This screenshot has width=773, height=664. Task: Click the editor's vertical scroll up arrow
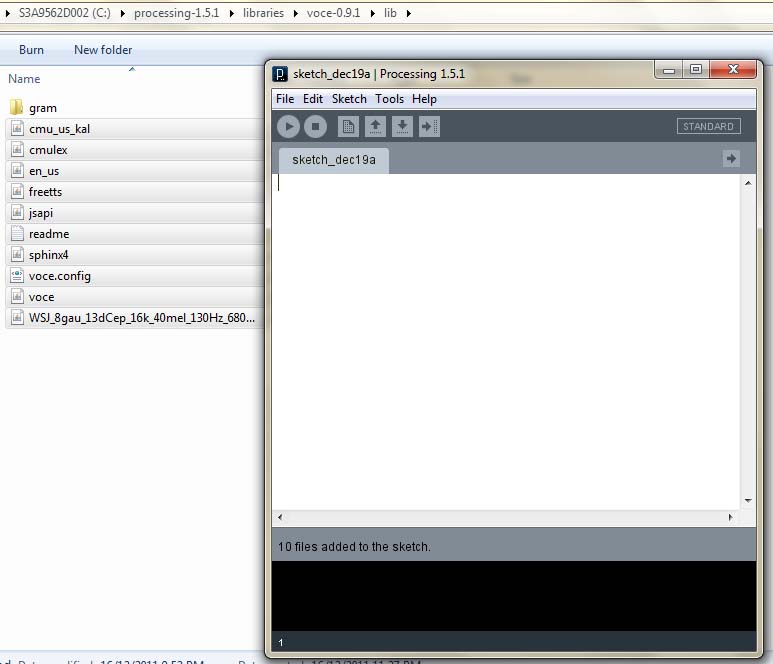(x=748, y=183)
